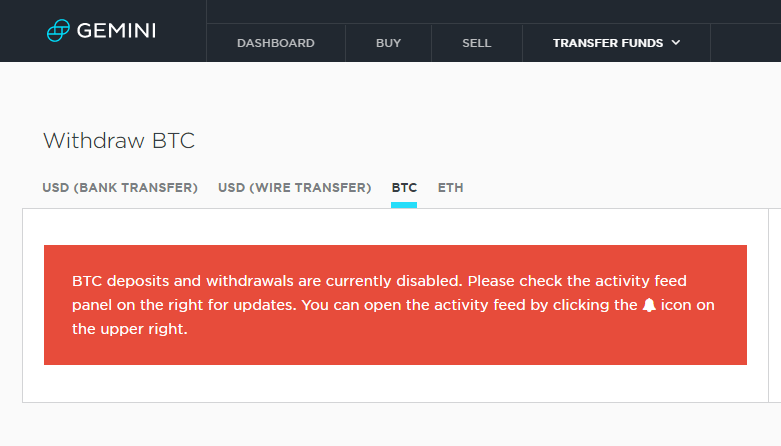The image size is (781, 446).
Task: Open the Dashboard page
Action: 276,43
